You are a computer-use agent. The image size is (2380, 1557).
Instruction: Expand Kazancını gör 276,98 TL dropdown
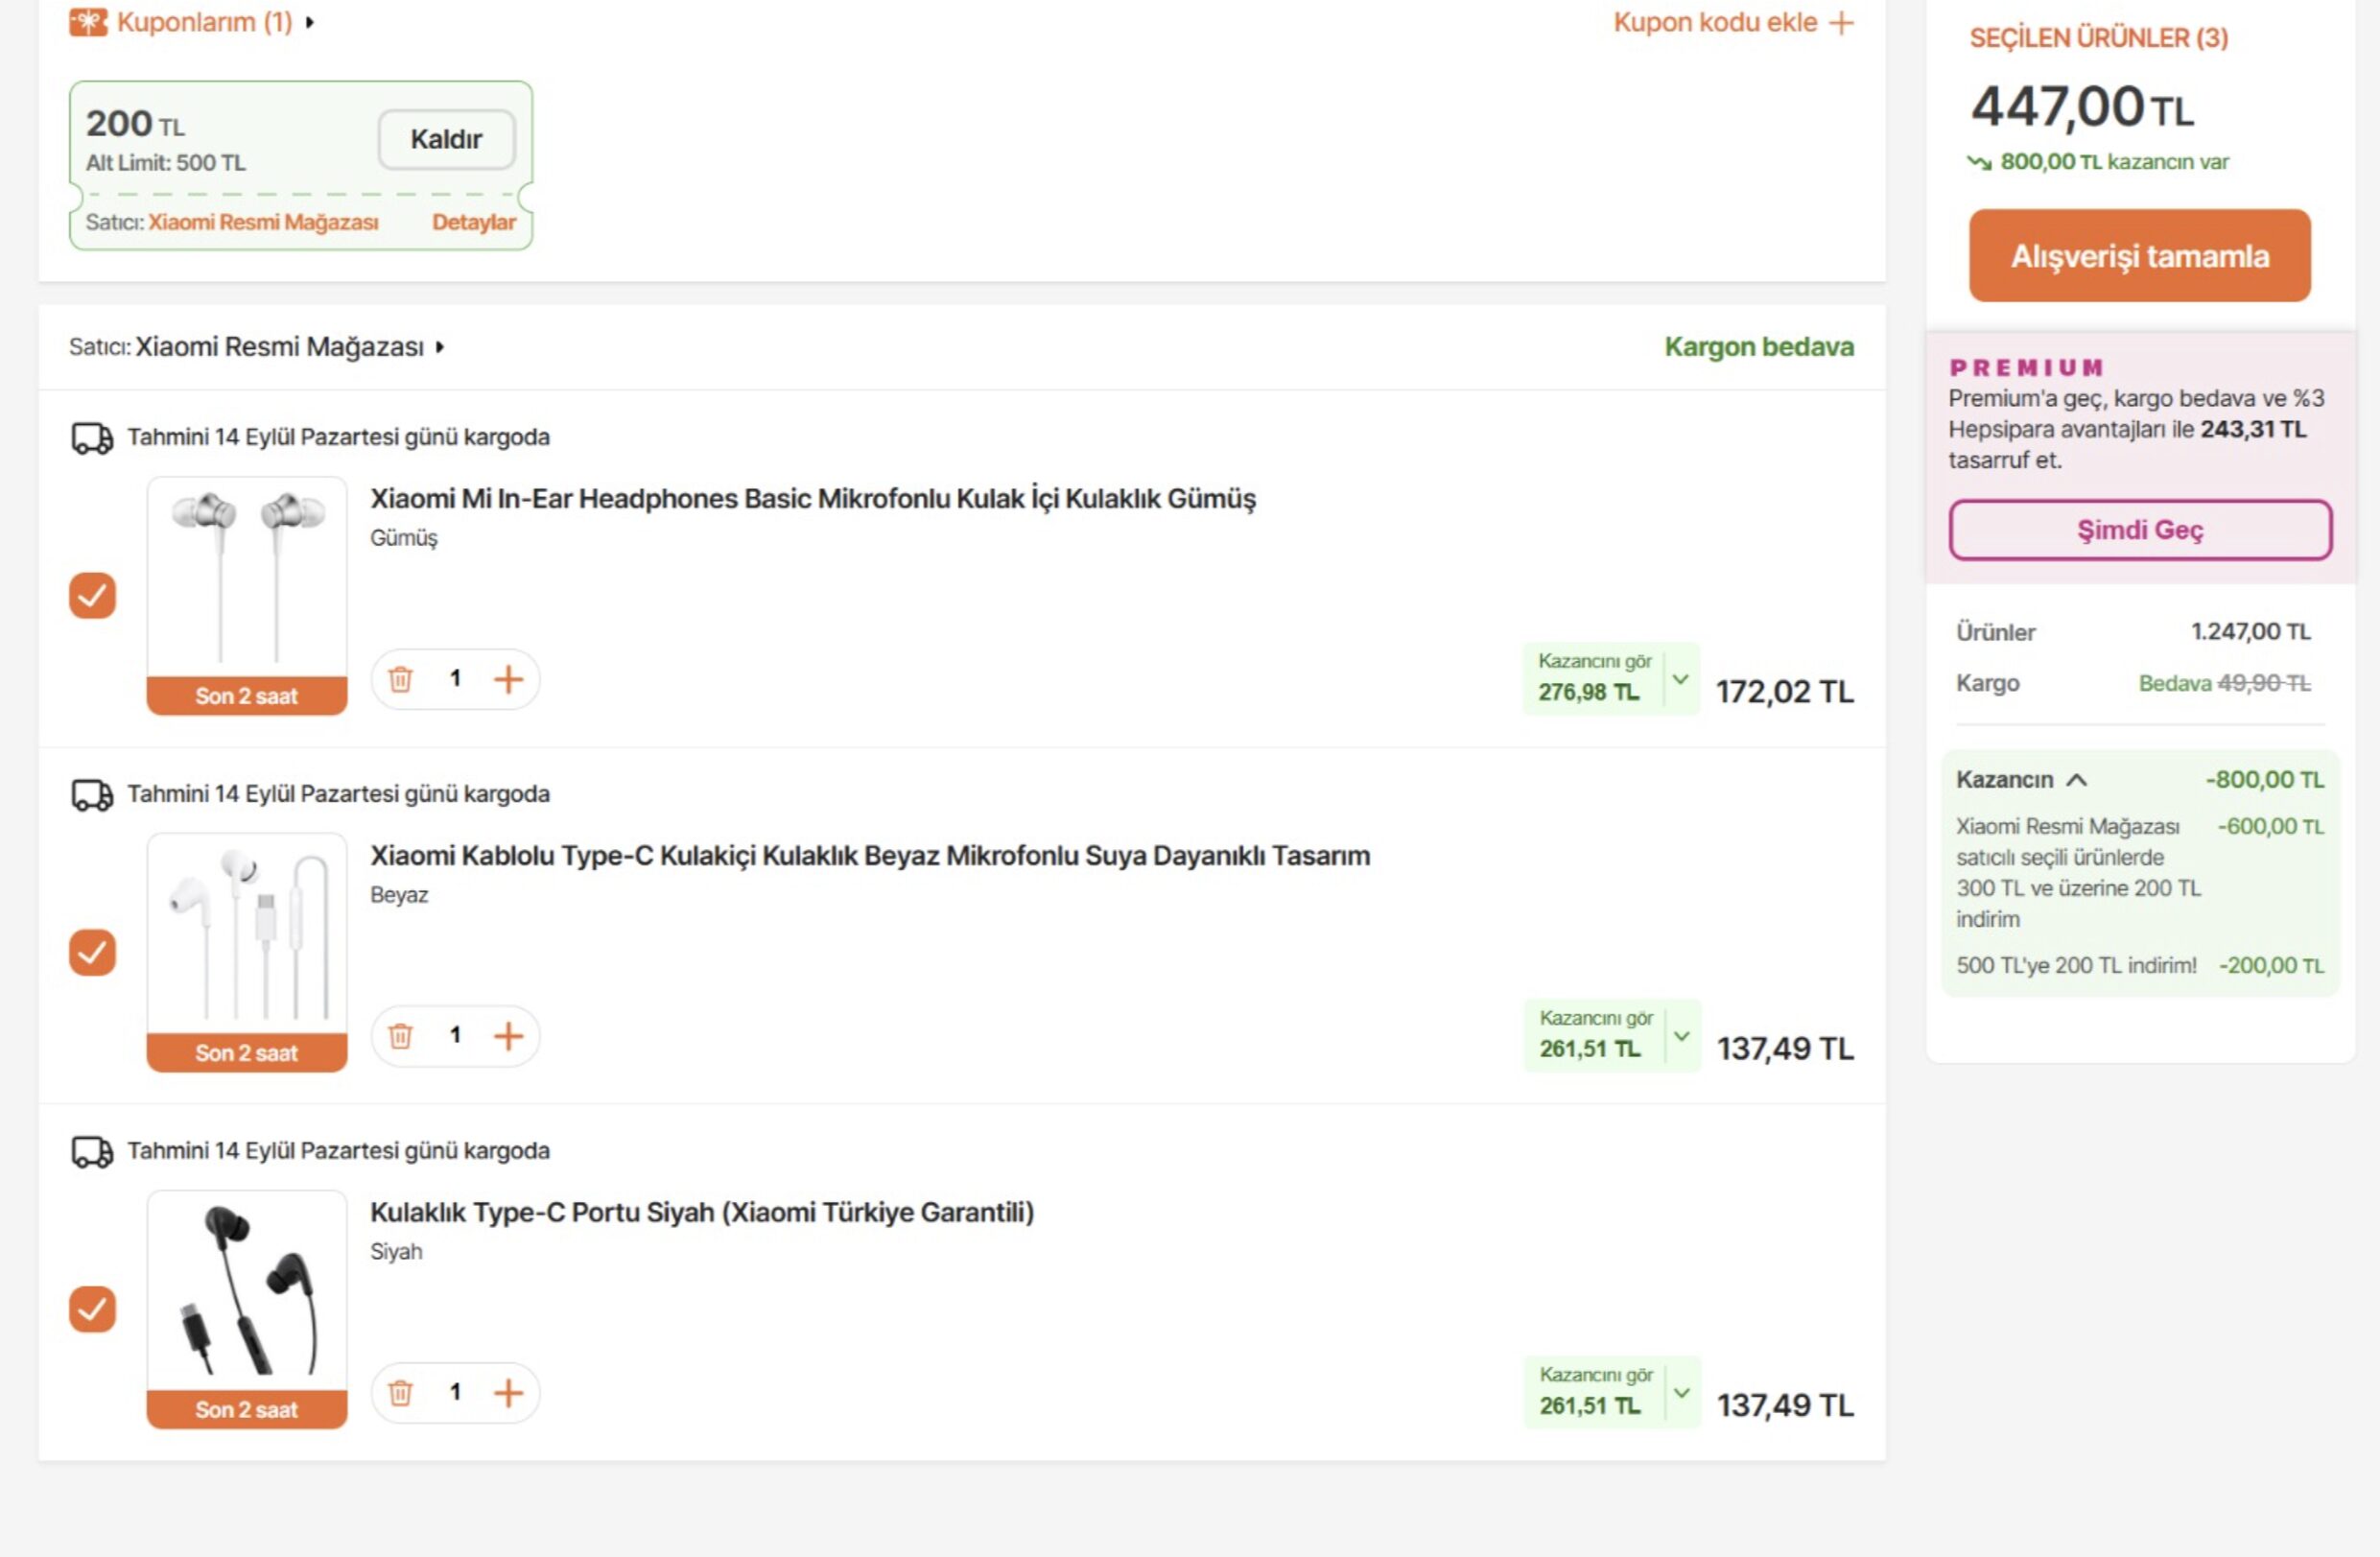tap(1681, 679)
